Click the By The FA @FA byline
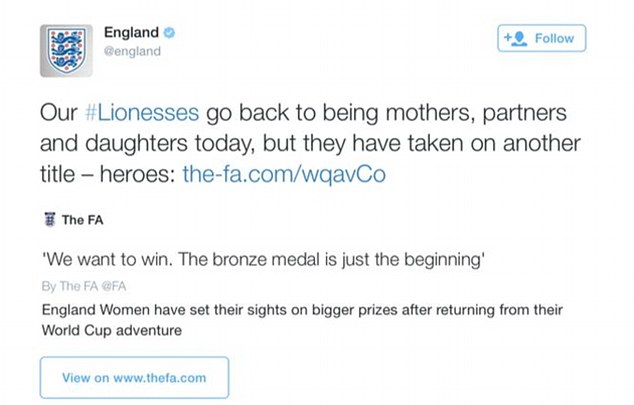The image size is (634, 405). pos(84,286)
